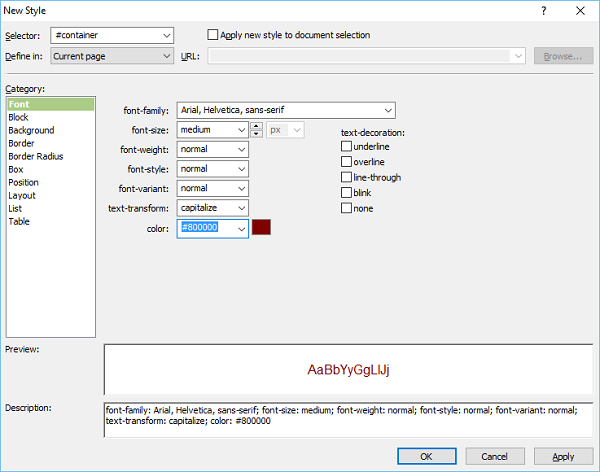Click font-size stepper down arrow
The height and width of the screenshot is (472, 600).
(256, 134)
